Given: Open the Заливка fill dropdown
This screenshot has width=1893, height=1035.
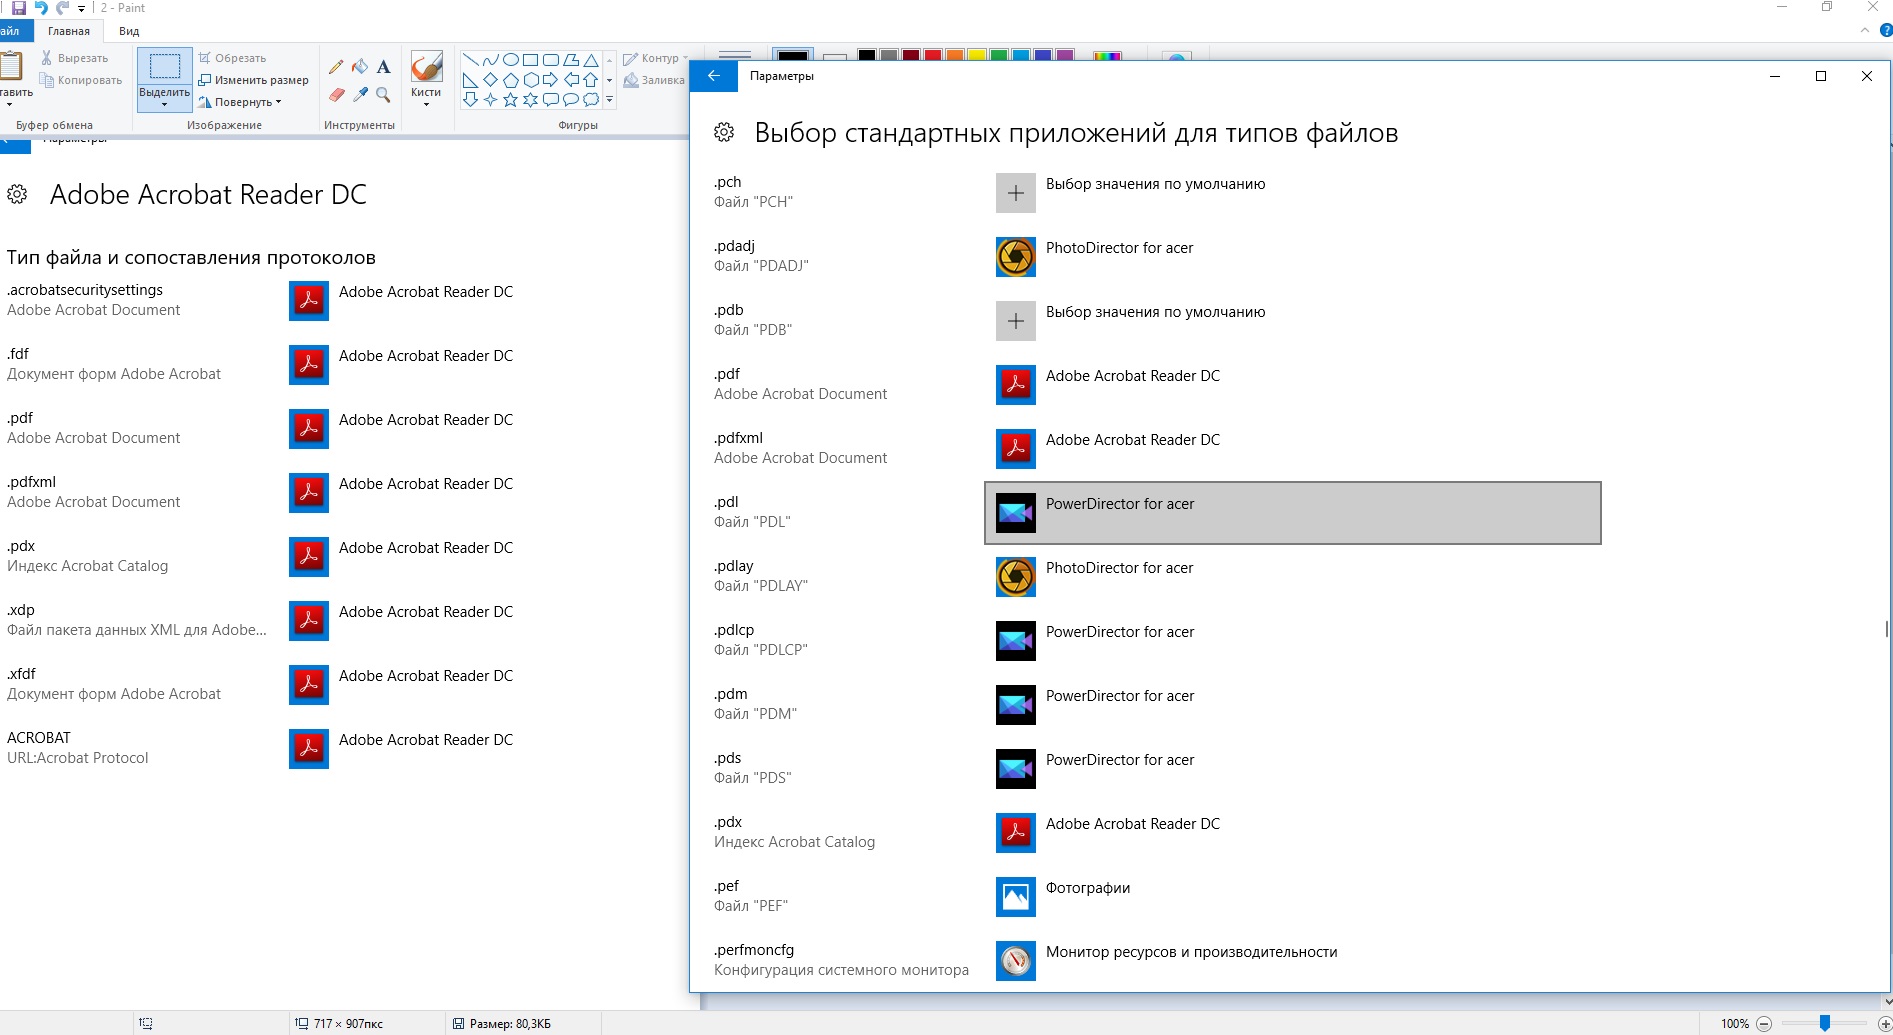Looking at the screenshot, I should (x=654, y=80).
